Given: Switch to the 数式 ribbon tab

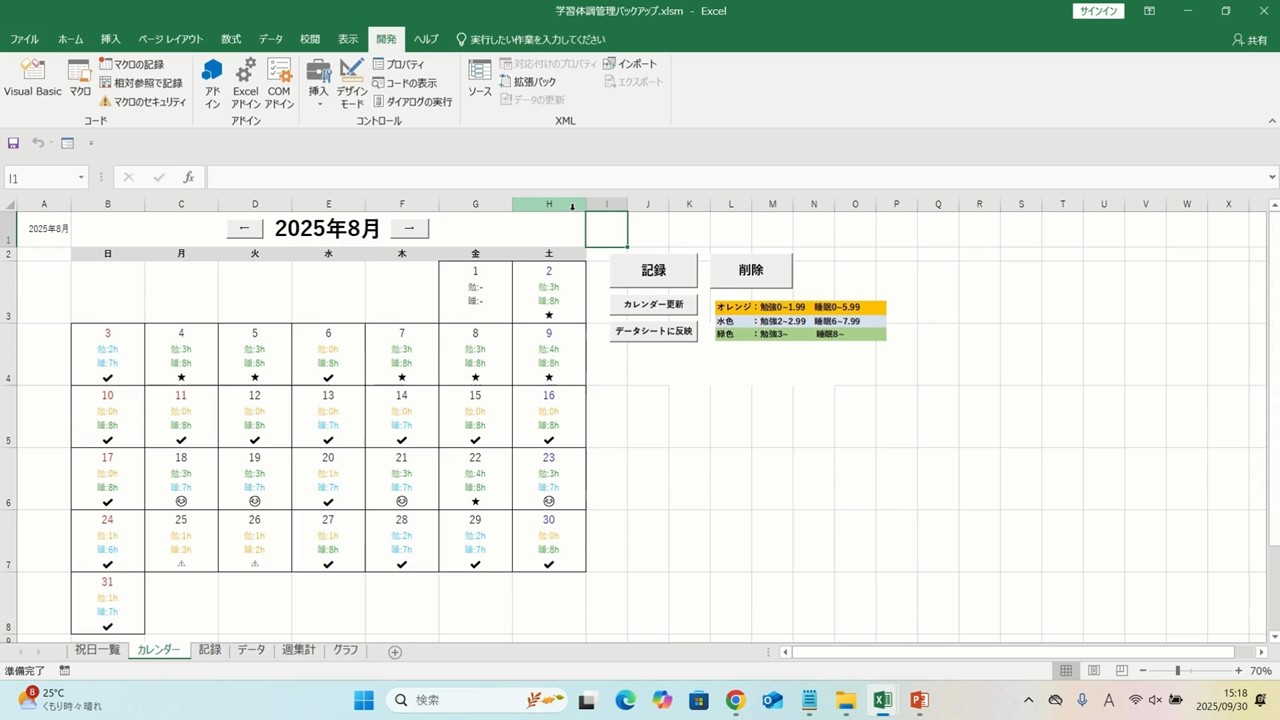Looking at the screenshot, I should (231, 39).
